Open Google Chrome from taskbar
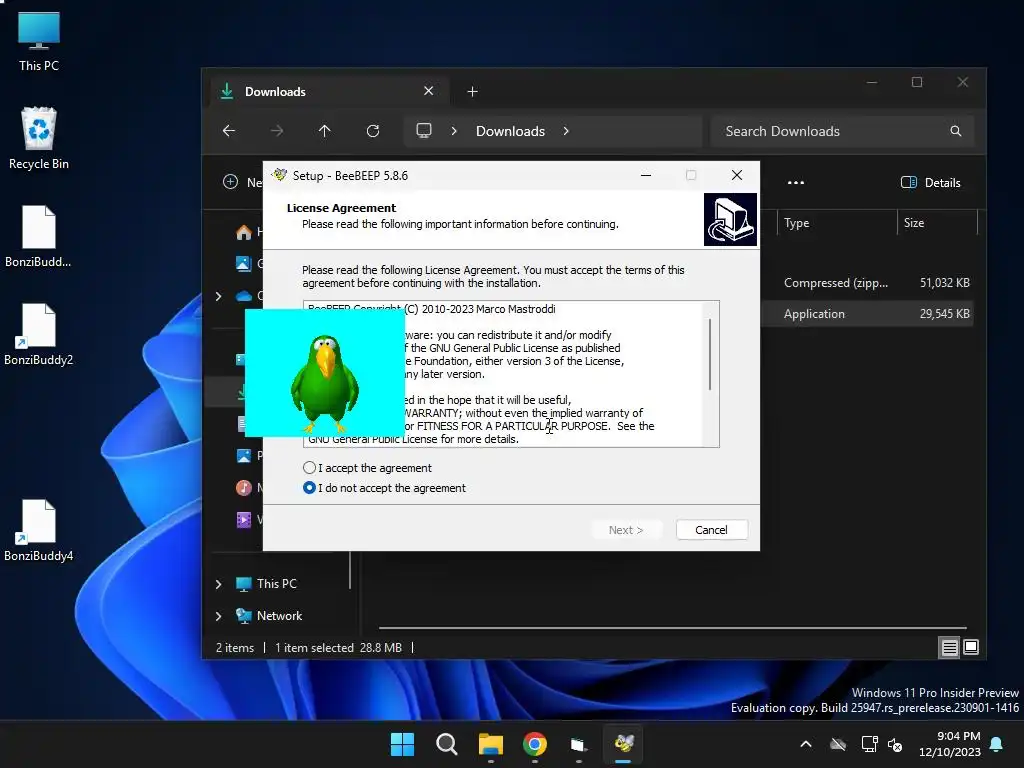Viewport: 1024px width, 768px height. click(x=535, y=744)
